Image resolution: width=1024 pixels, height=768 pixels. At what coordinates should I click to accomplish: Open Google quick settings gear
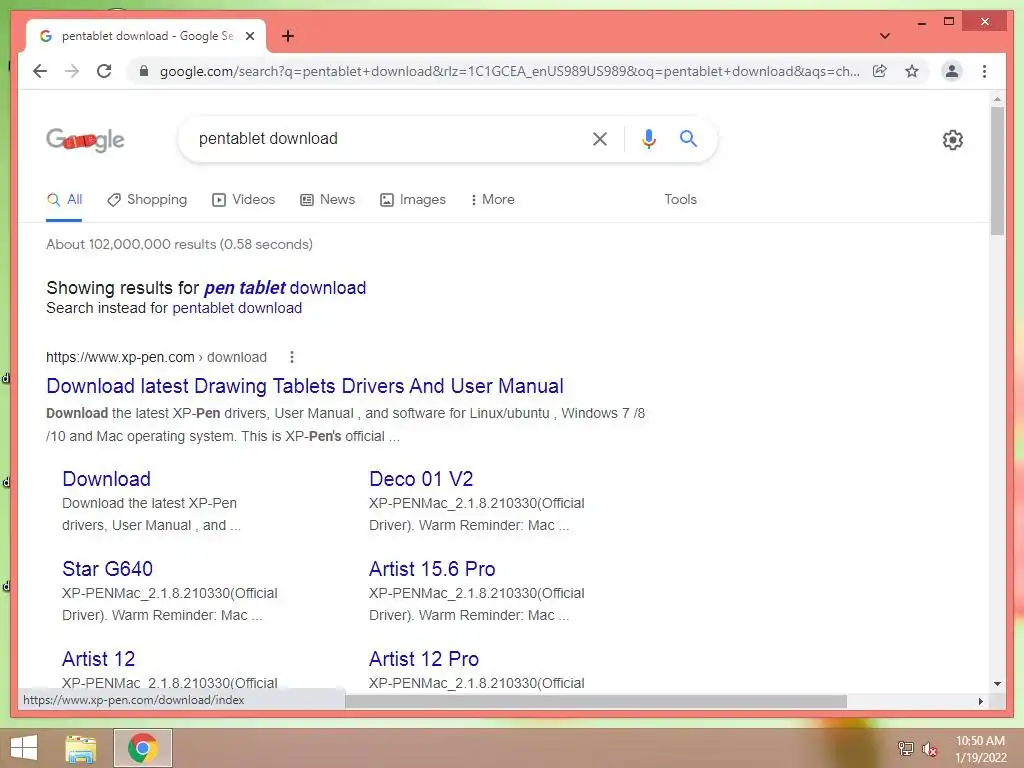[x=953, y=140]
